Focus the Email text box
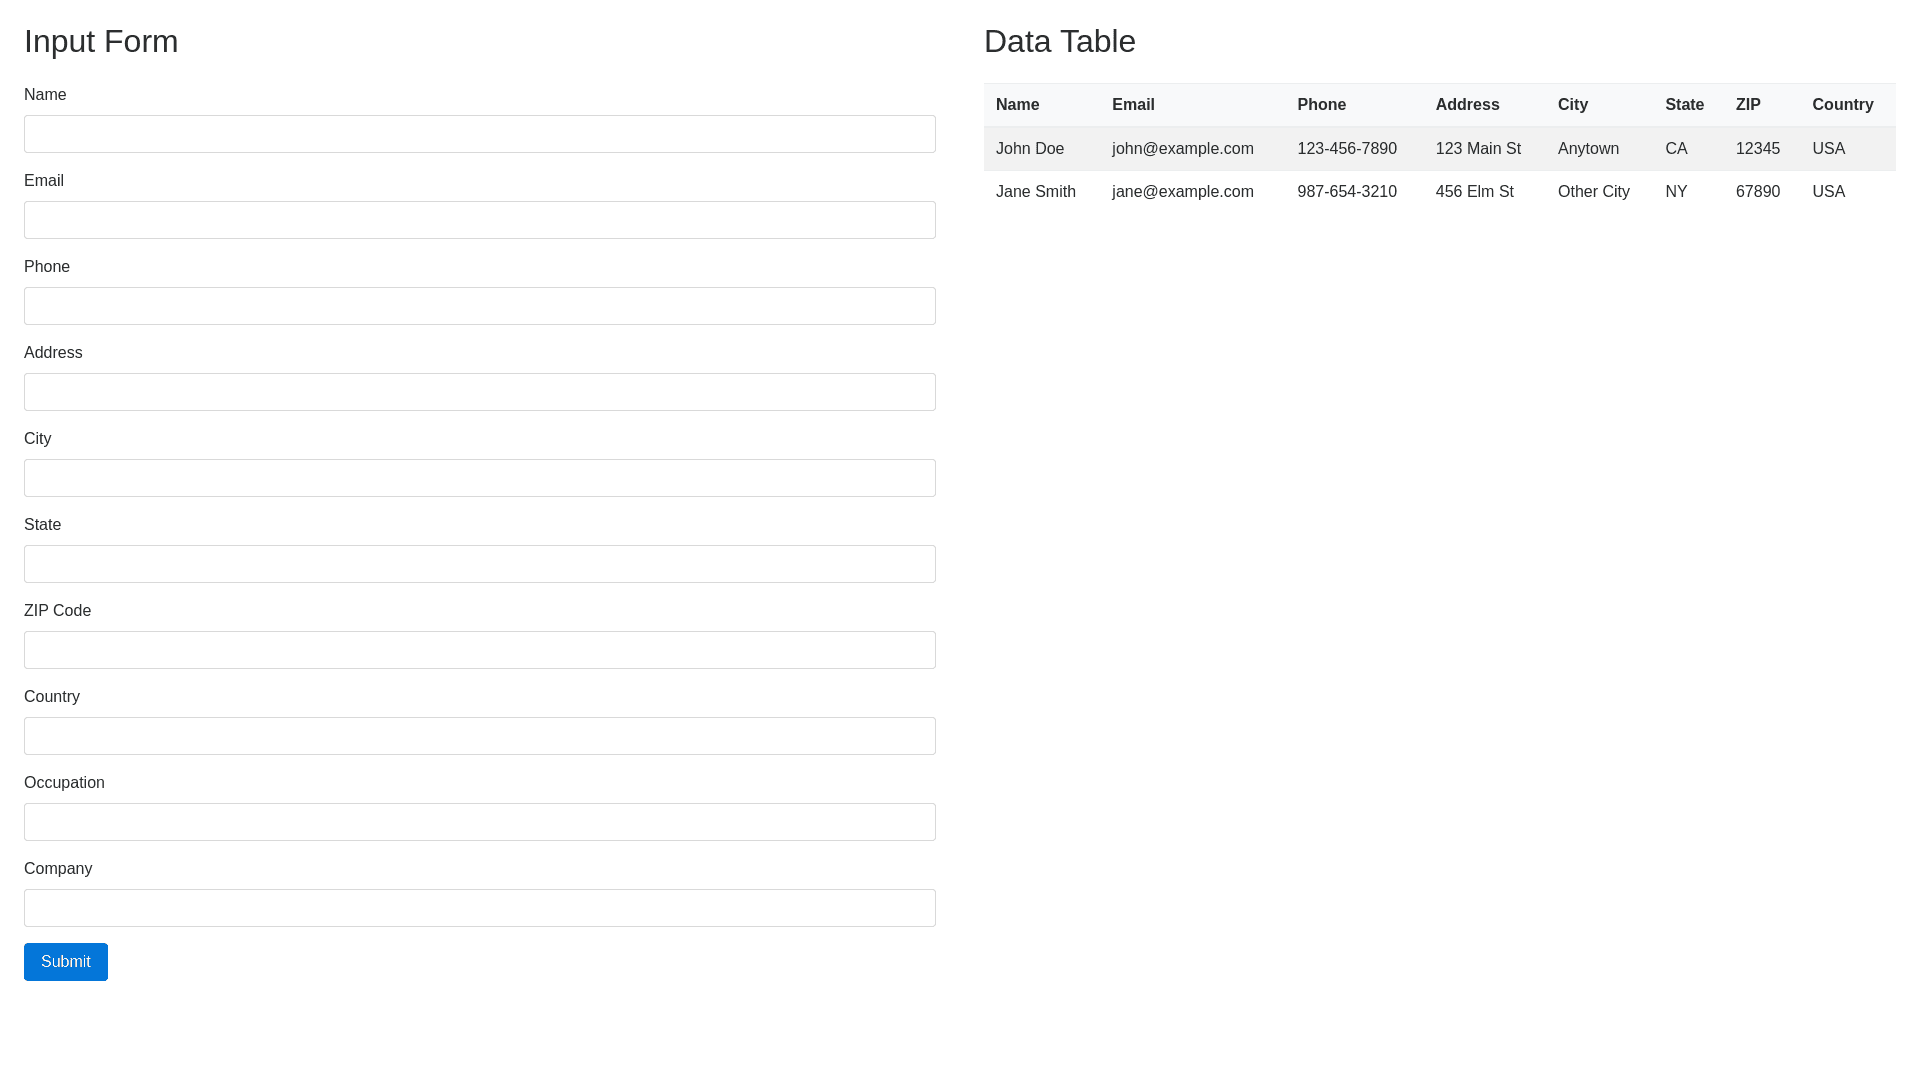Screen dimensions: 1920x1080 pos(480,220)
